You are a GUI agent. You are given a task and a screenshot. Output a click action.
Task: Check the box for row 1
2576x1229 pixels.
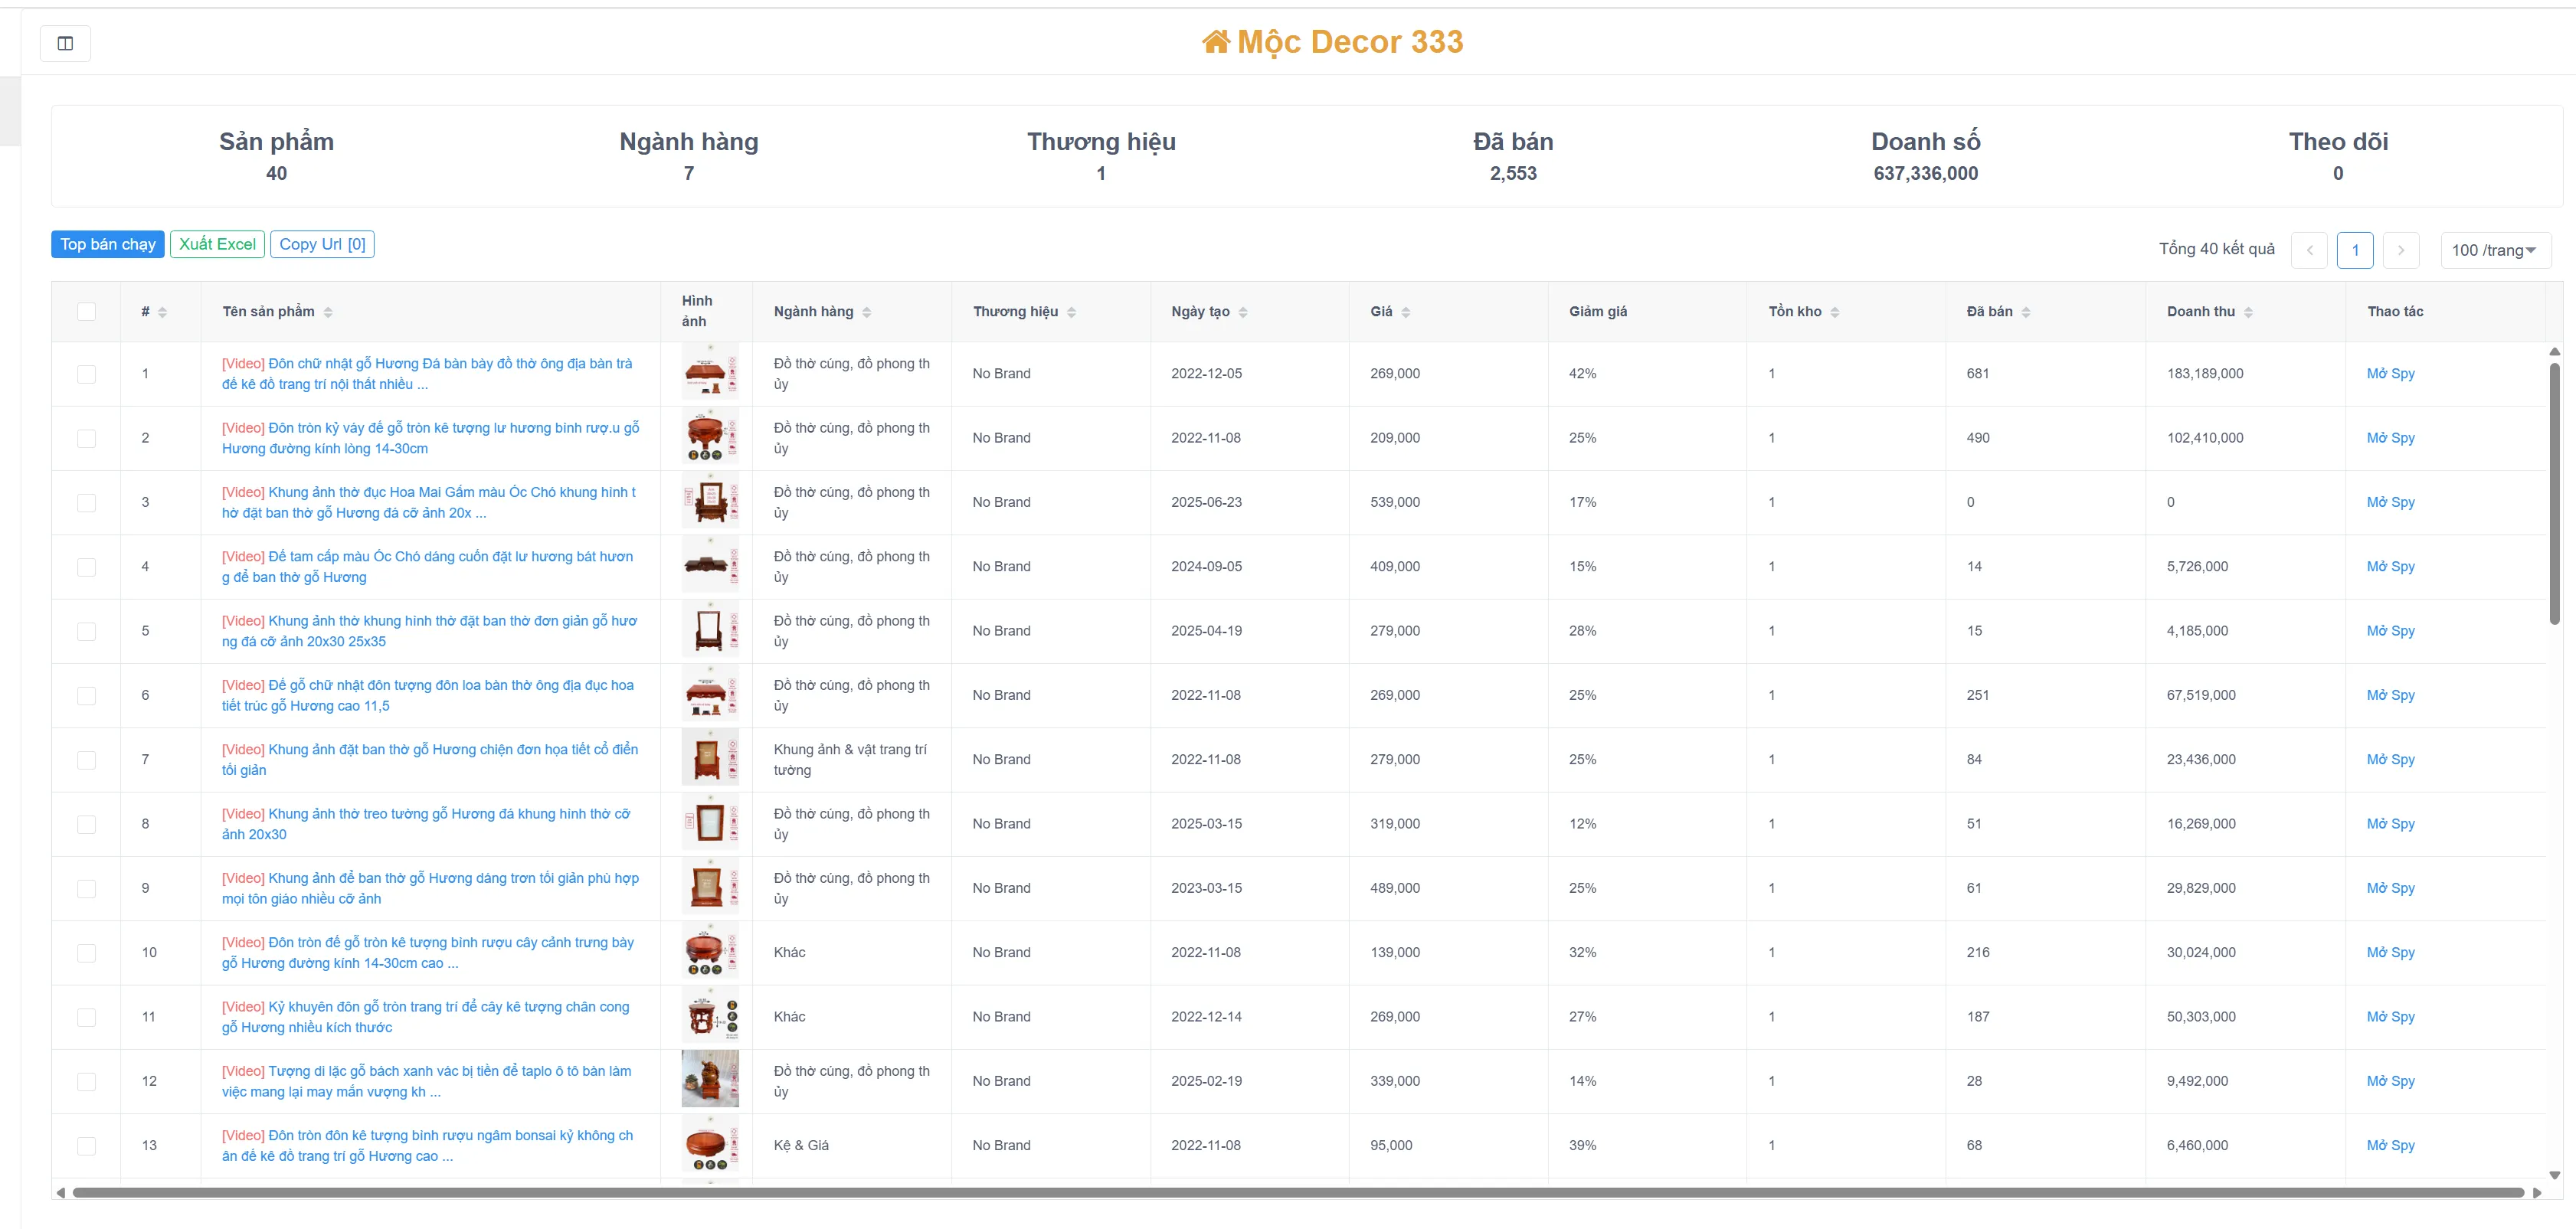(87, 374)
